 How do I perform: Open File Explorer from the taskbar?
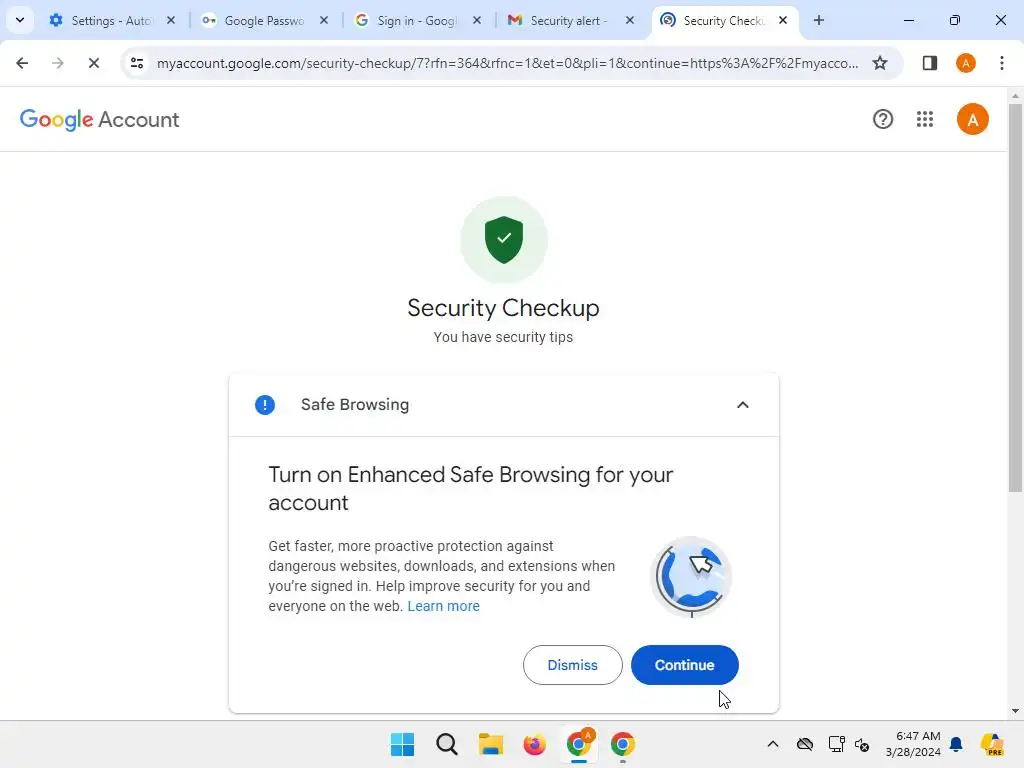click(x=490, y=744)
